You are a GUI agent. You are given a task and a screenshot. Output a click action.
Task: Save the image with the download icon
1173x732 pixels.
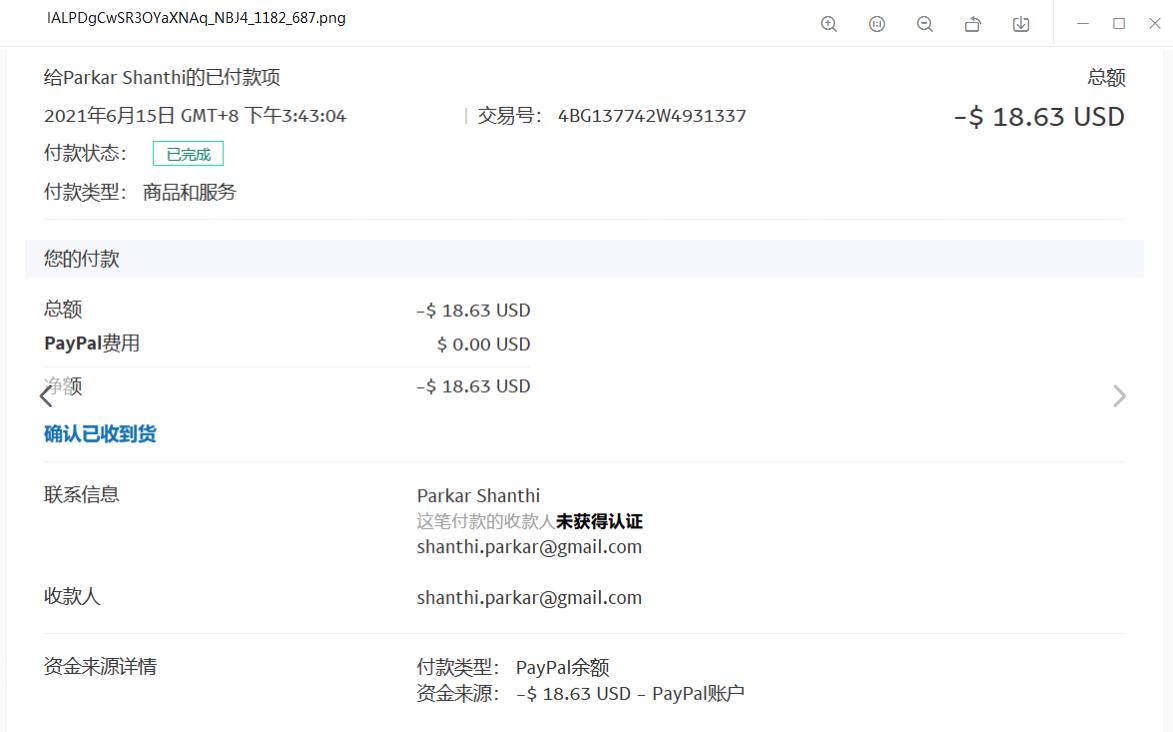click(1021, 24)
